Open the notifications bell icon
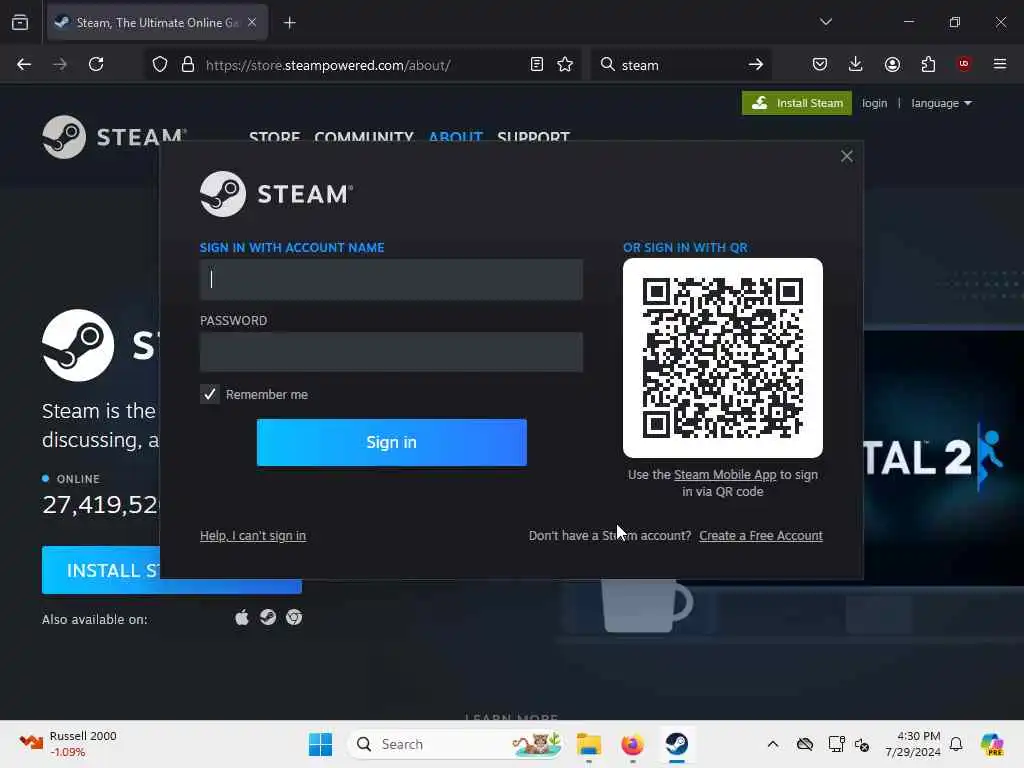The height and width of the screenshot is (768, 1024). click(956, 744)
